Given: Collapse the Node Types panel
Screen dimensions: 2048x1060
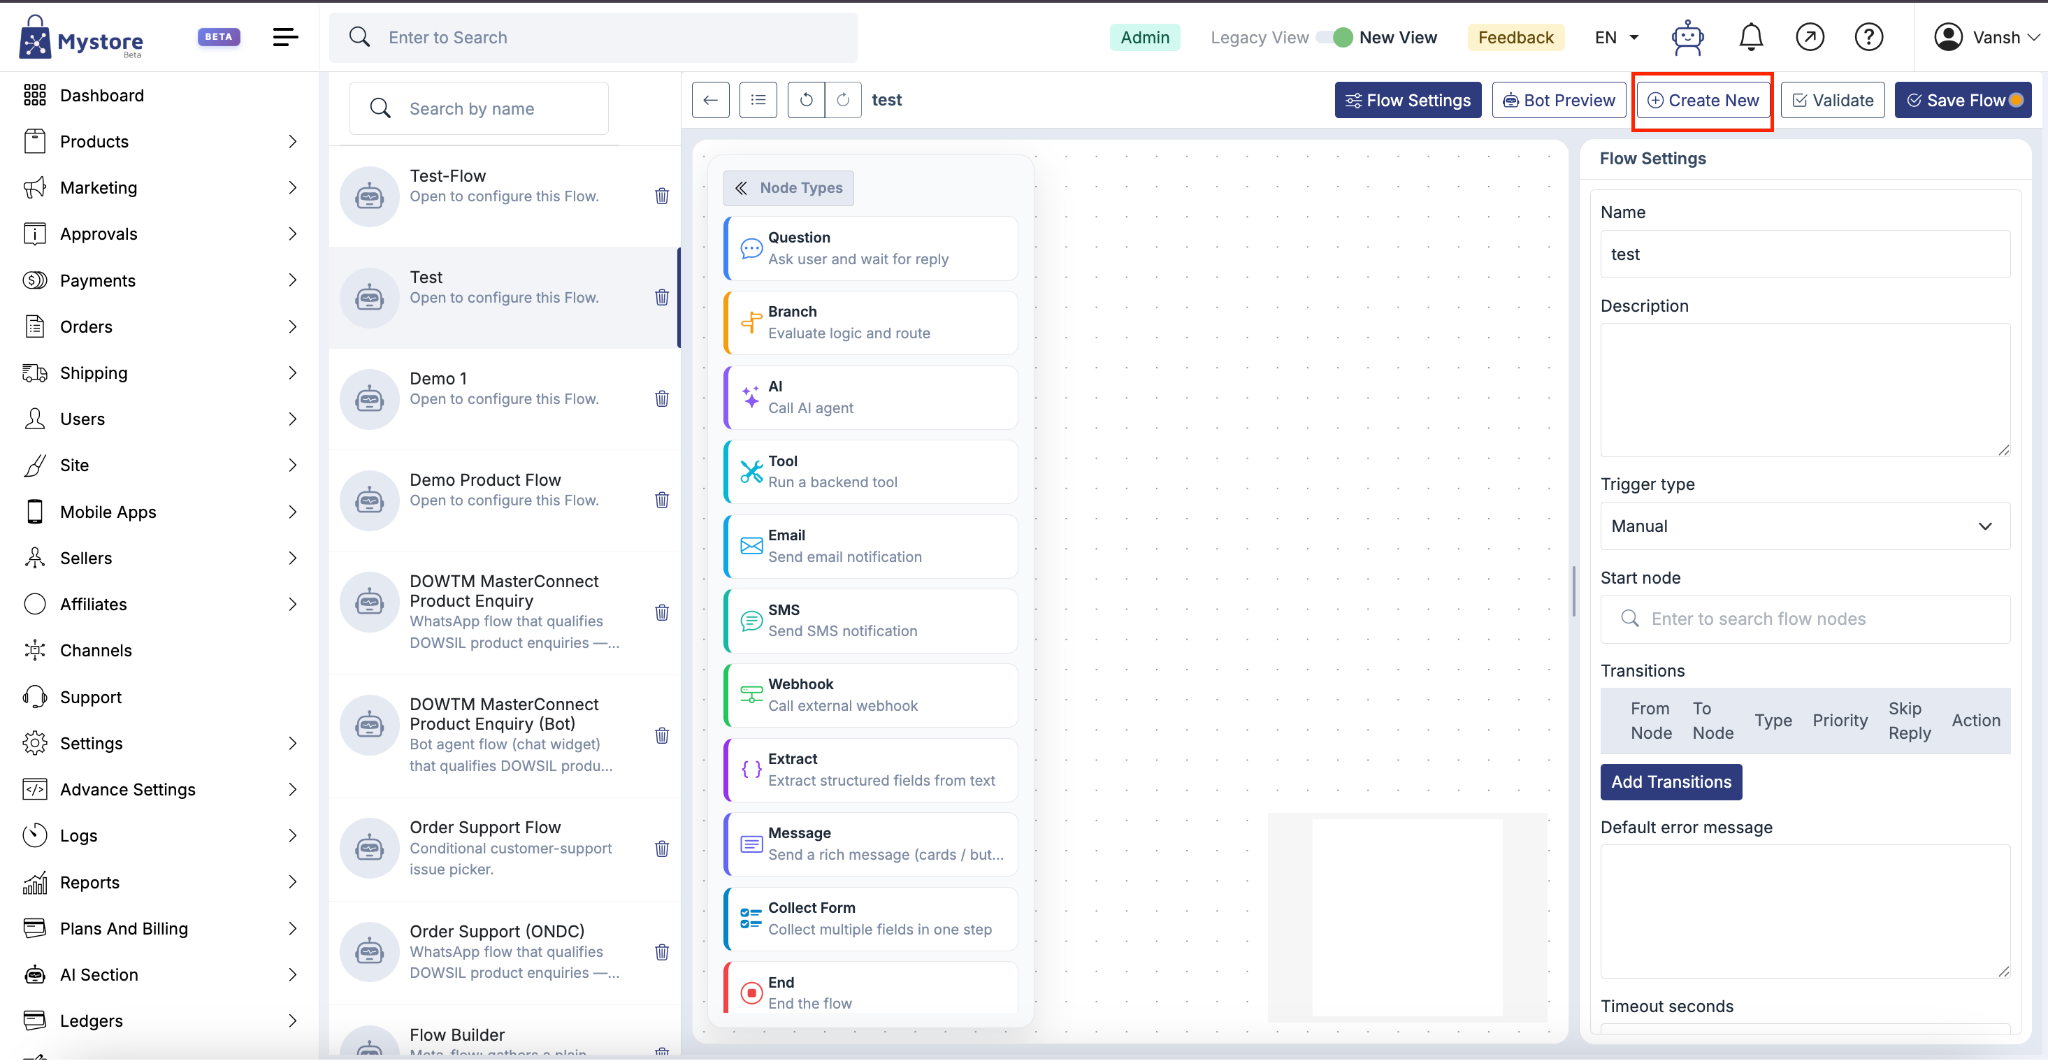Looking at the screenshot, I should [x=789, y=188].
